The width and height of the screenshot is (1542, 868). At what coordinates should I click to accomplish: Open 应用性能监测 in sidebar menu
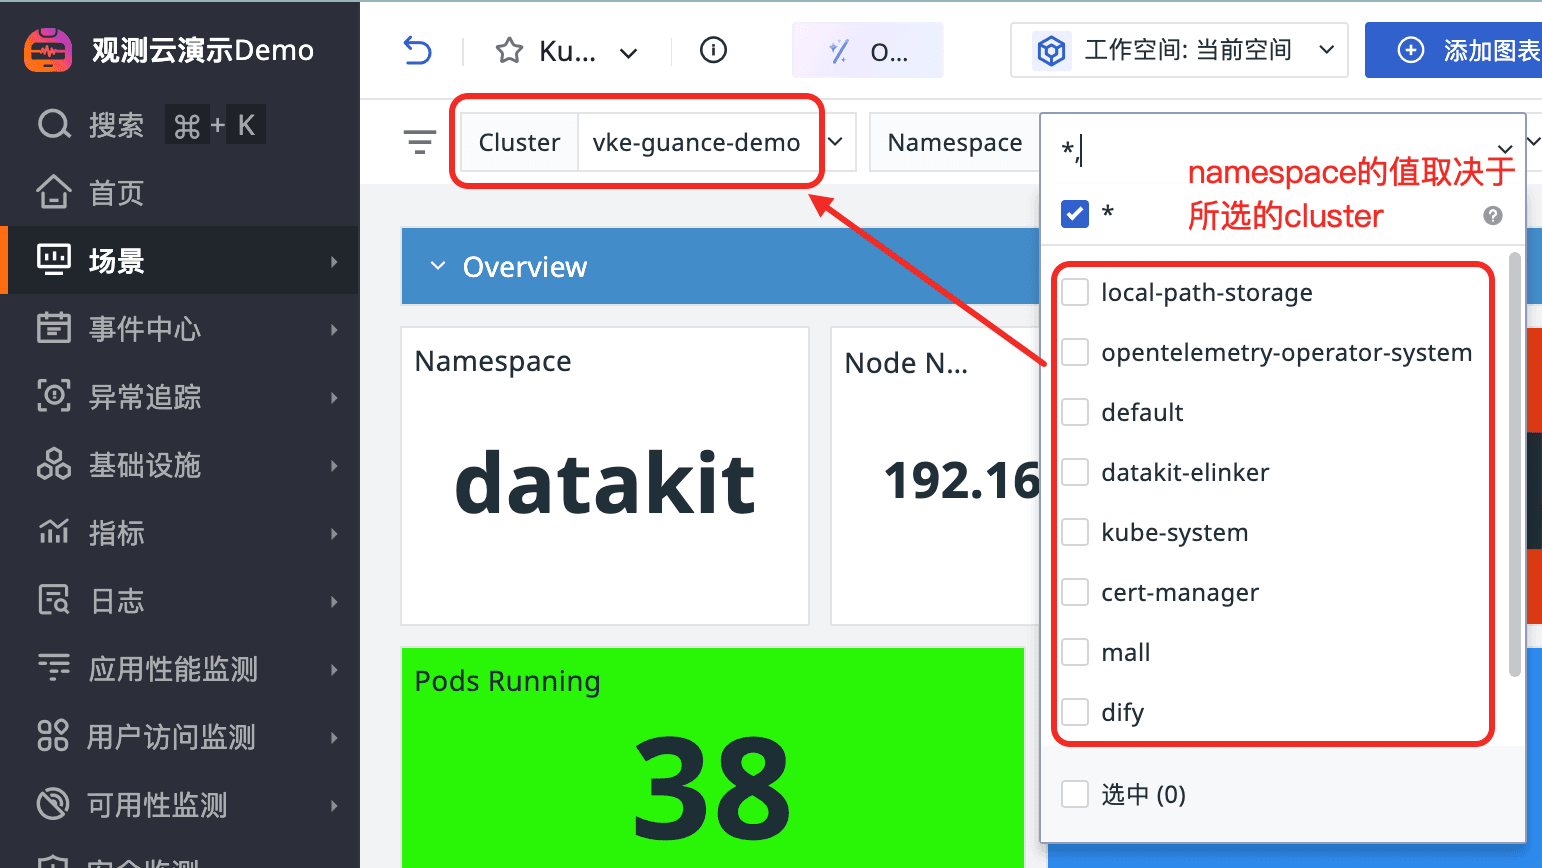tap(173, 669)
